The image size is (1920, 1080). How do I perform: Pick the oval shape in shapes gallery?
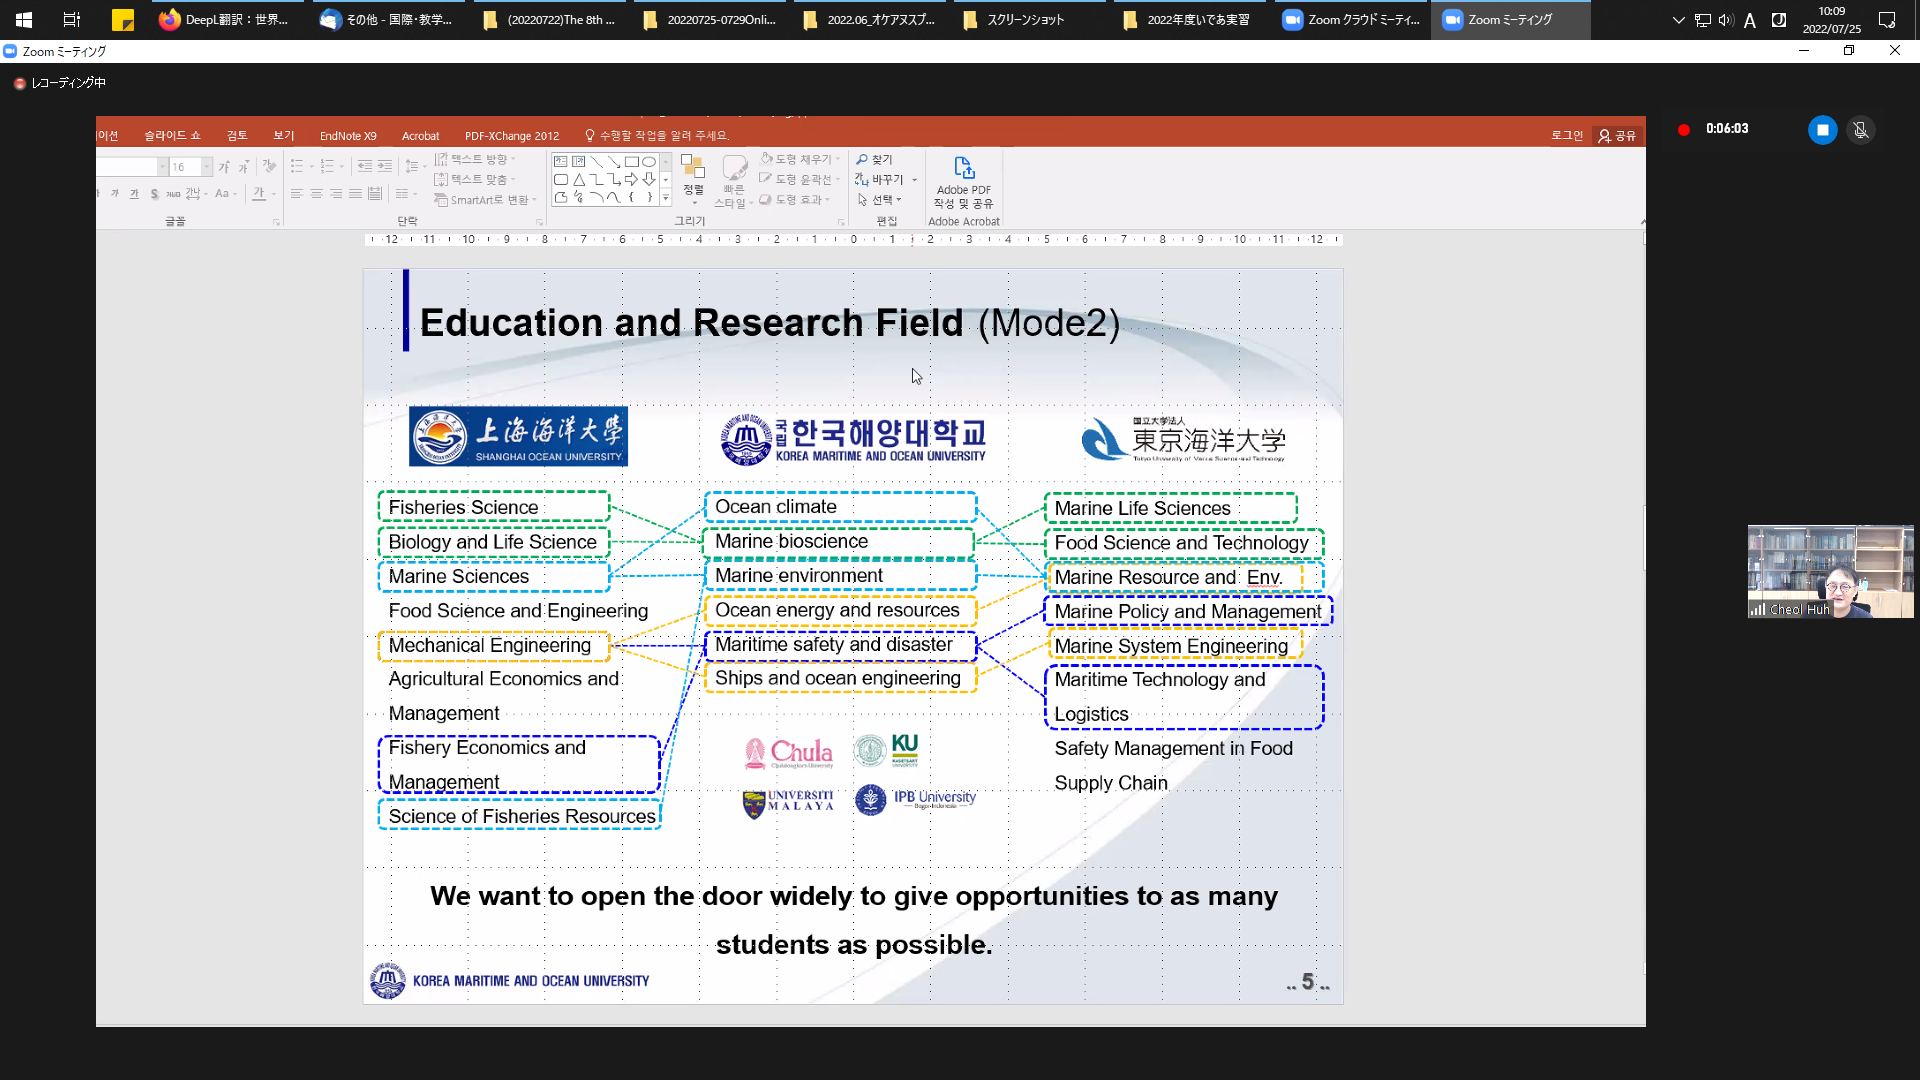point(649,162)
